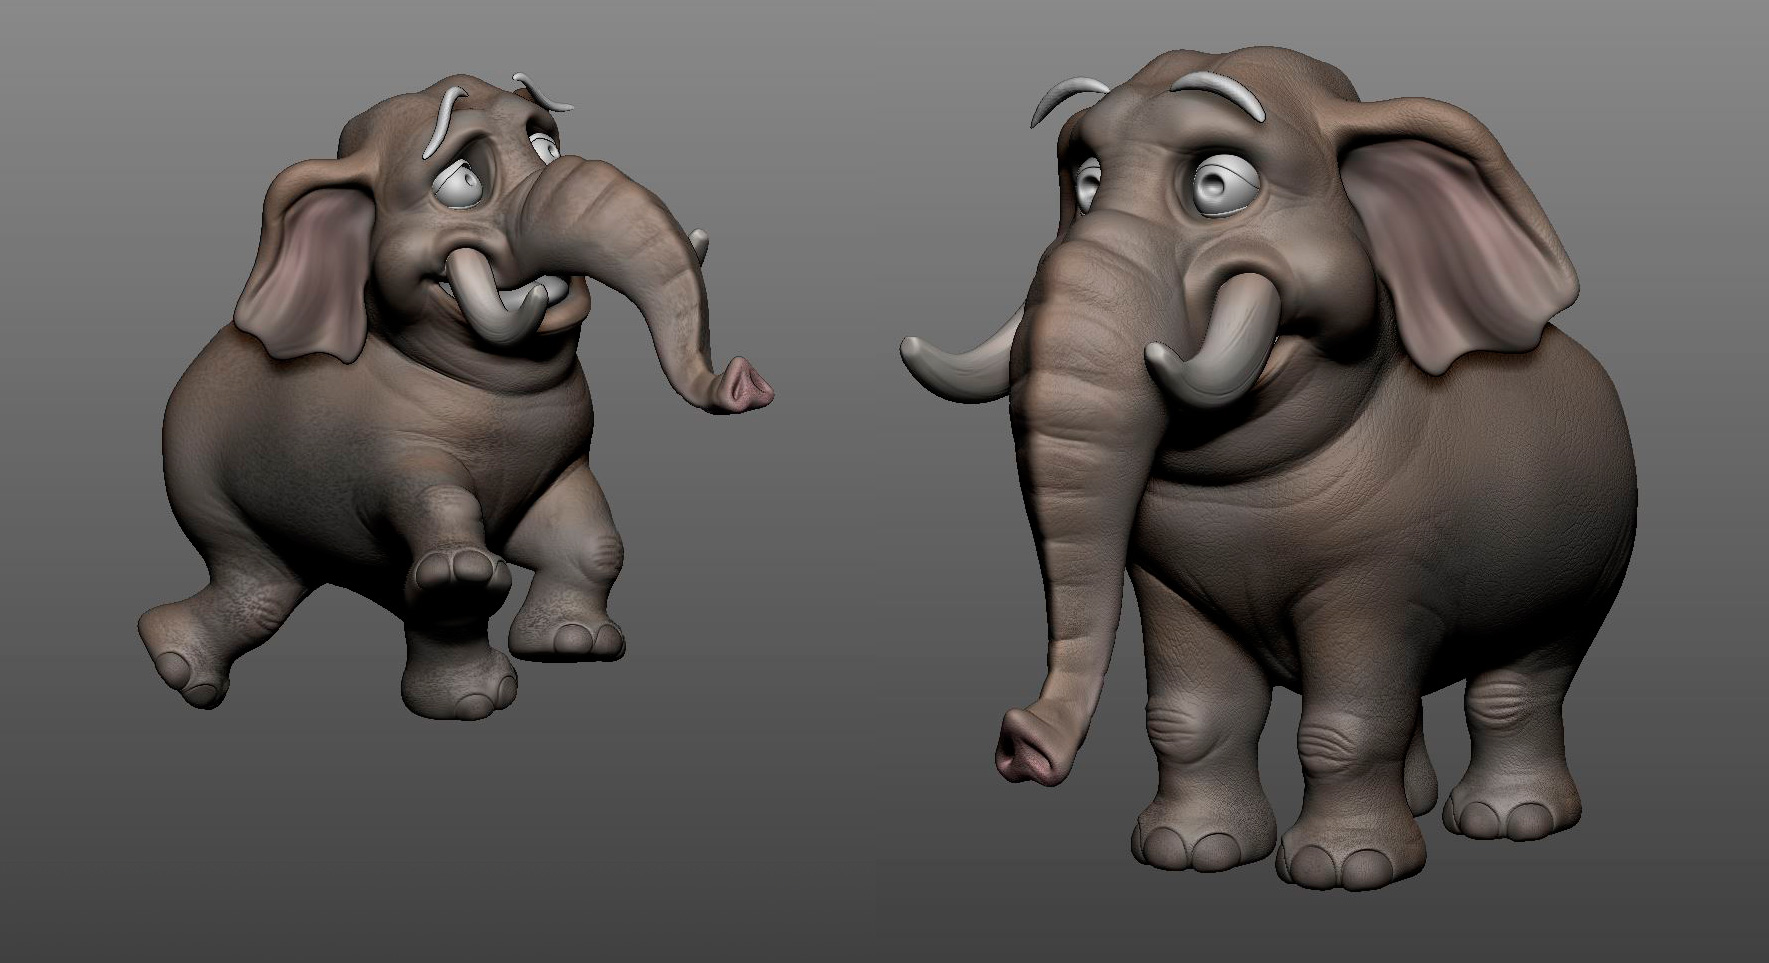Click the left elephant's large pink ear
The width and height of the screenshot is (1769, 963).
click(x=301, y=263)
